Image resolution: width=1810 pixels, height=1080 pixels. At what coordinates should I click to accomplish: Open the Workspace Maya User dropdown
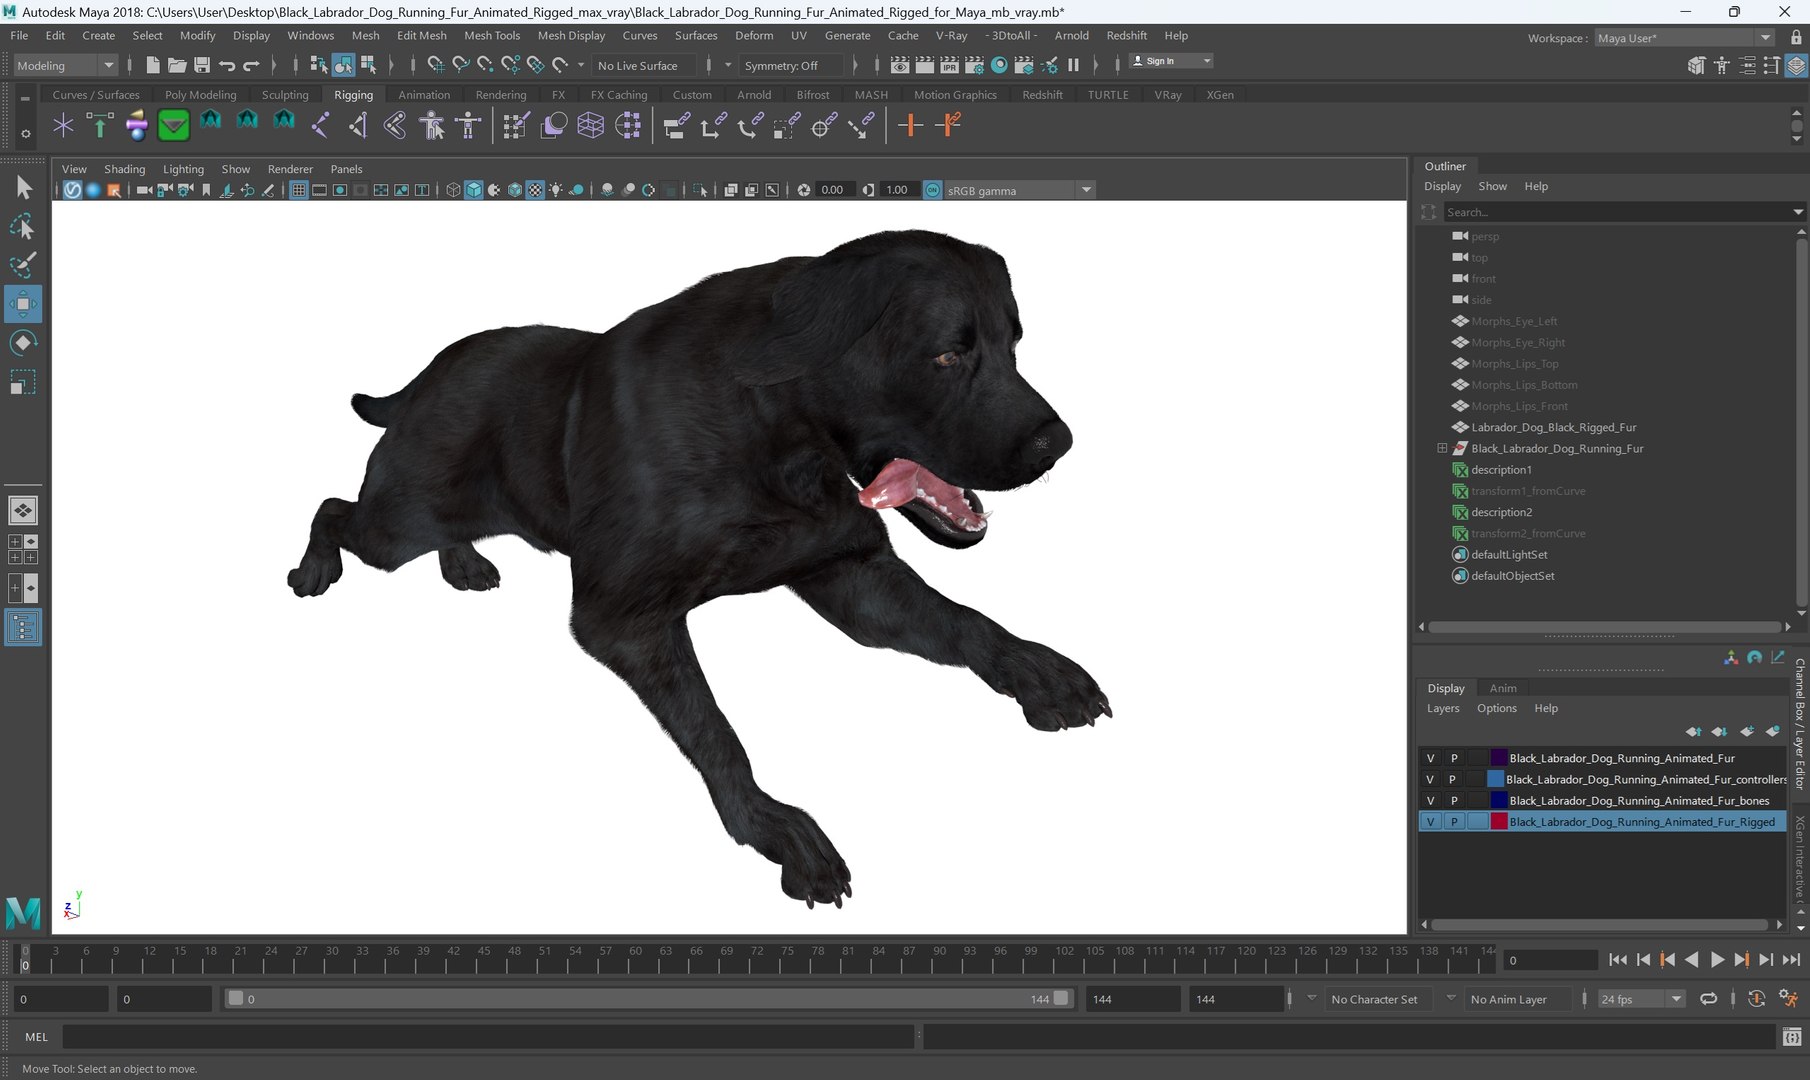(x=1683, y=38)
